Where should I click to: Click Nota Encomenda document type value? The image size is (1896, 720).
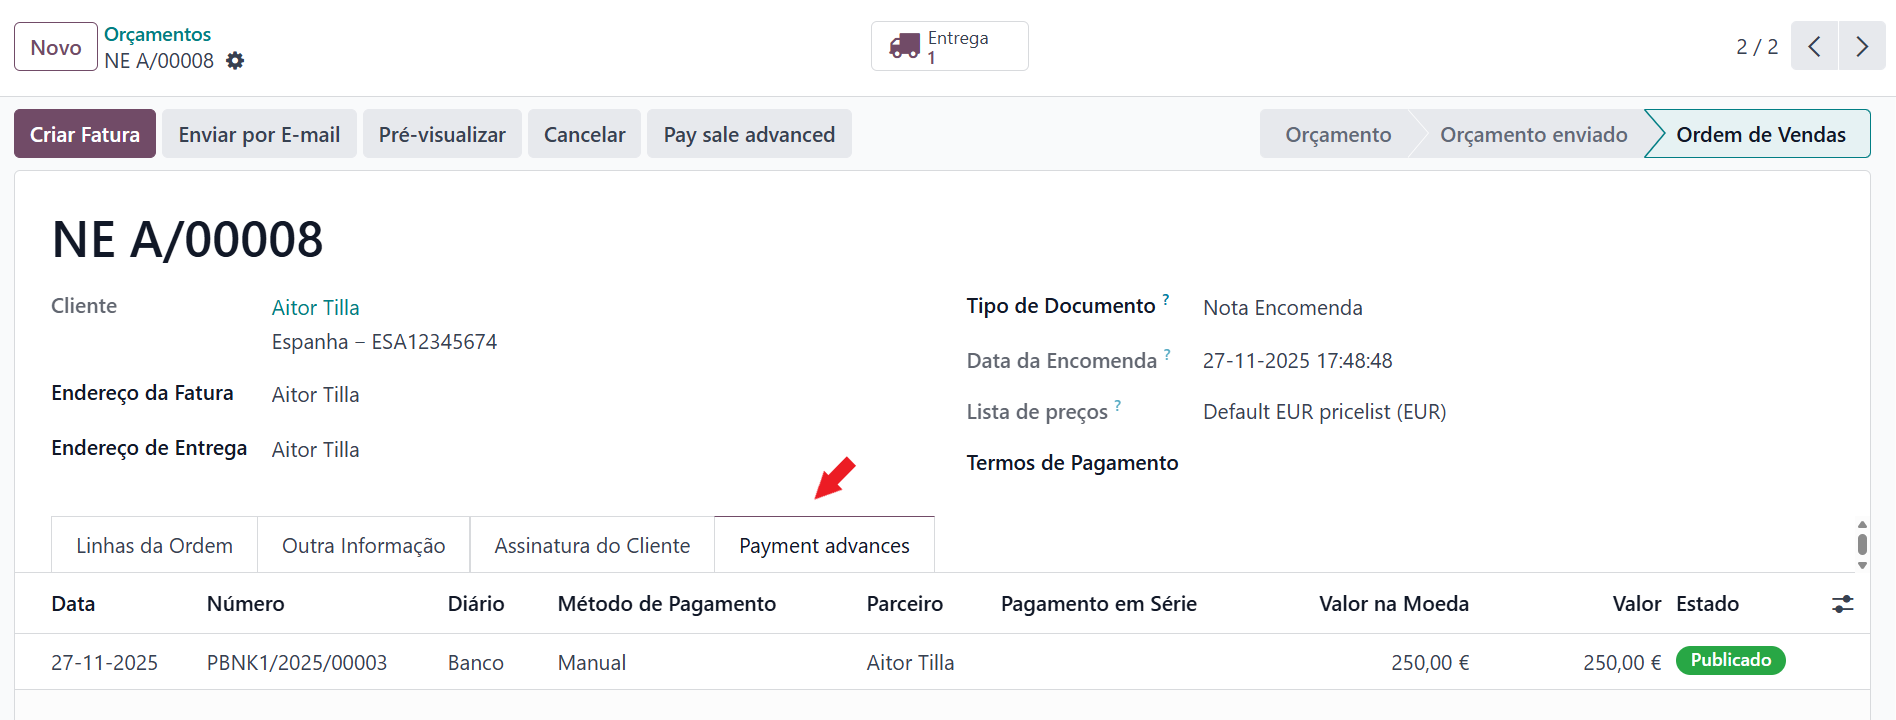(1282, 308)
